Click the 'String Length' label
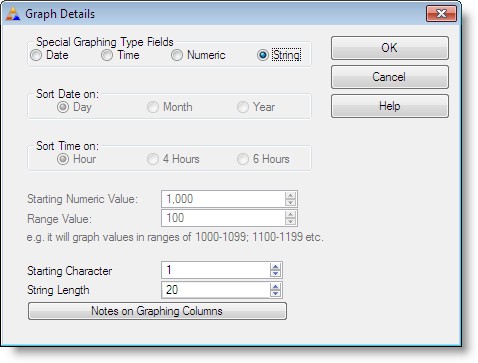 tap(58, 290)
